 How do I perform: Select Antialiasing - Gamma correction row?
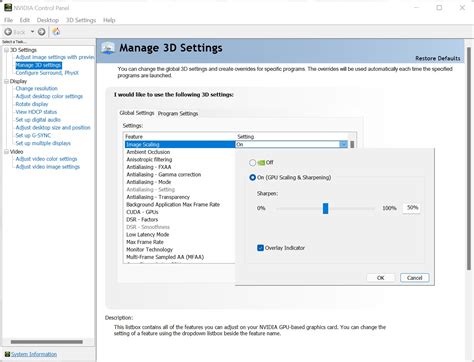point(180,174)
